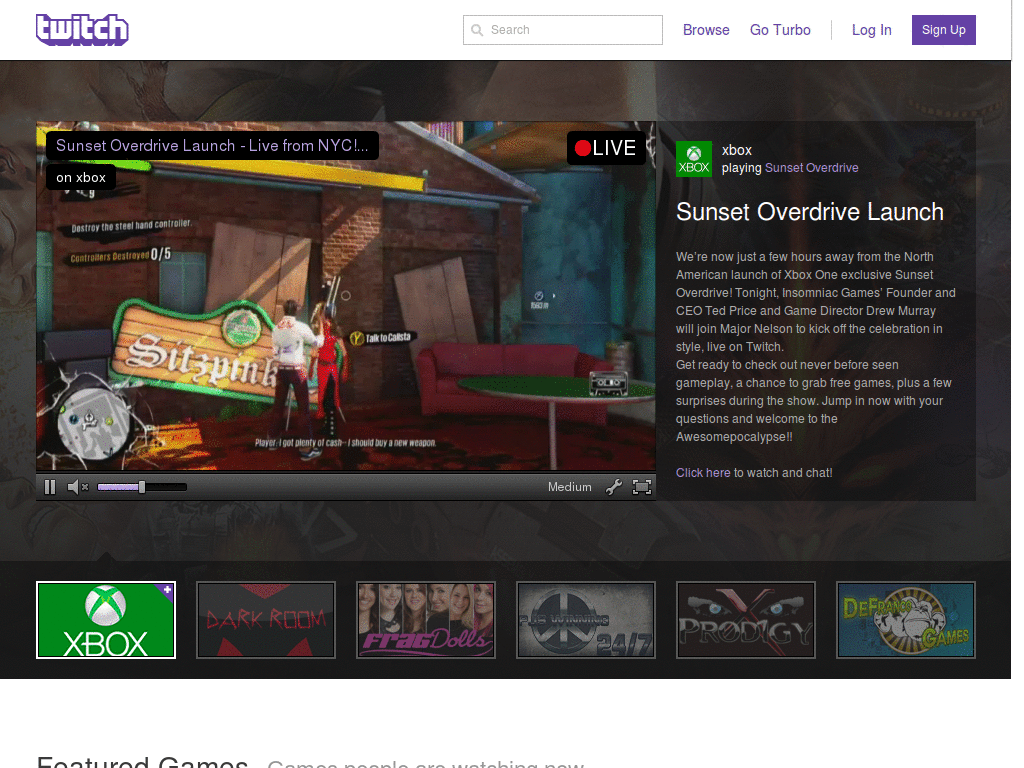
Task: Unmute the player via speaker icon
Action: point(77,487)
